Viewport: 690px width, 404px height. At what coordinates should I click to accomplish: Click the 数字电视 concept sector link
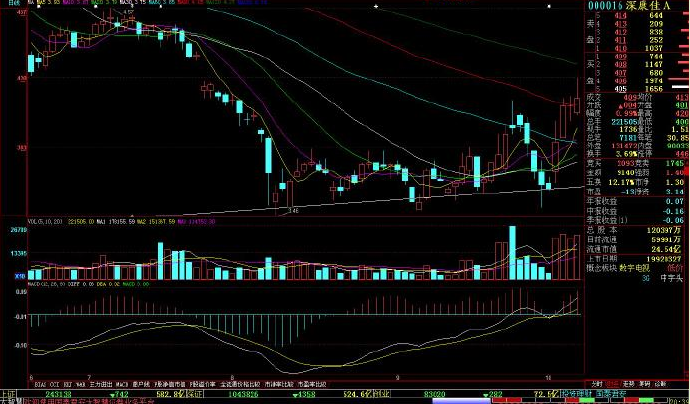[634, 268]
